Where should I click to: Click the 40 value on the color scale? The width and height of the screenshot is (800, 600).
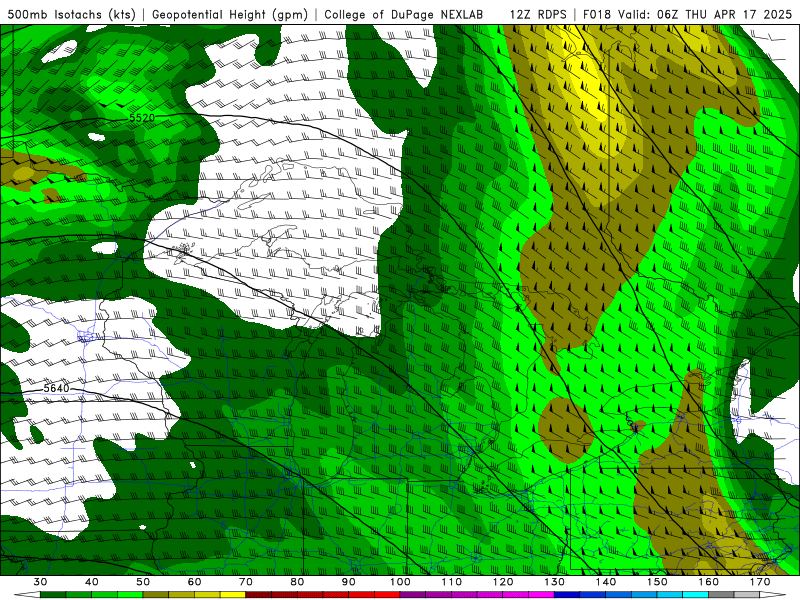(92, 582)
